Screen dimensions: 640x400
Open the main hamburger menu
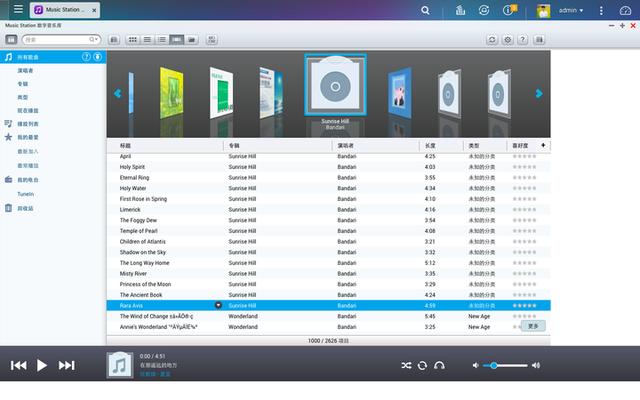(x=18, y=10)
